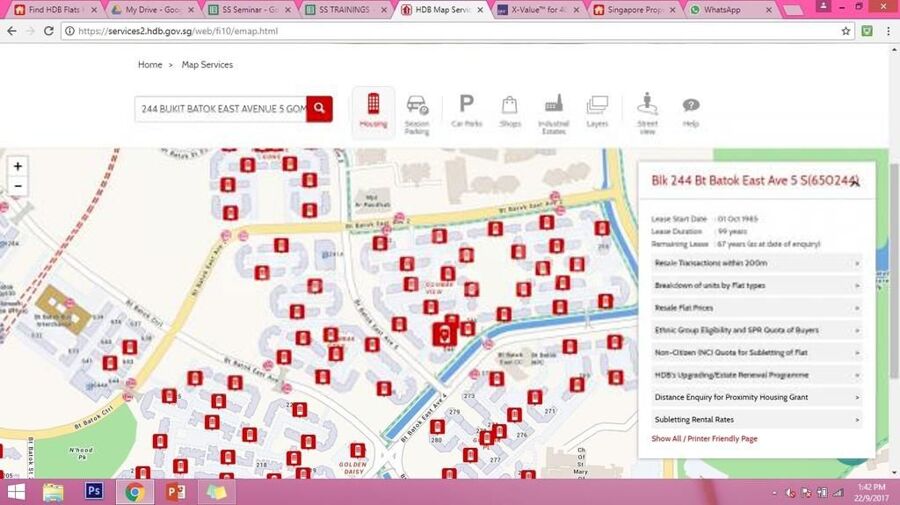Open the Help icon
Viewport: 900px width, 505px height.
pos(691,111)
